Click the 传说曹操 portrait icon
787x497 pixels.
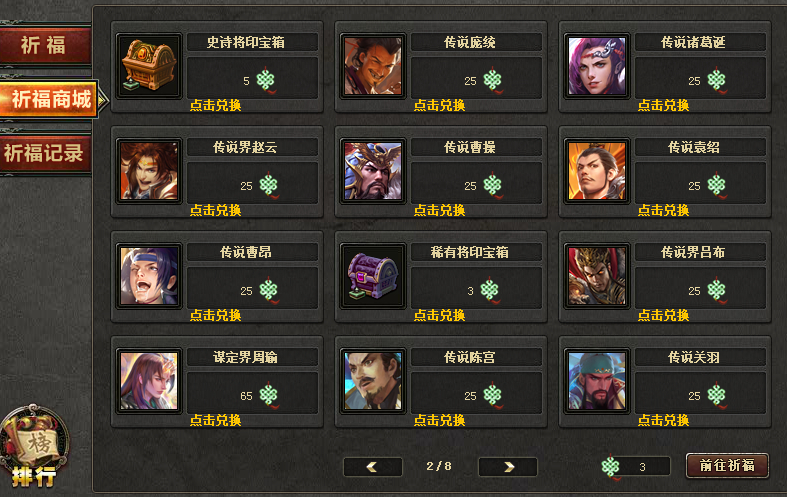[x=373, y=171]
